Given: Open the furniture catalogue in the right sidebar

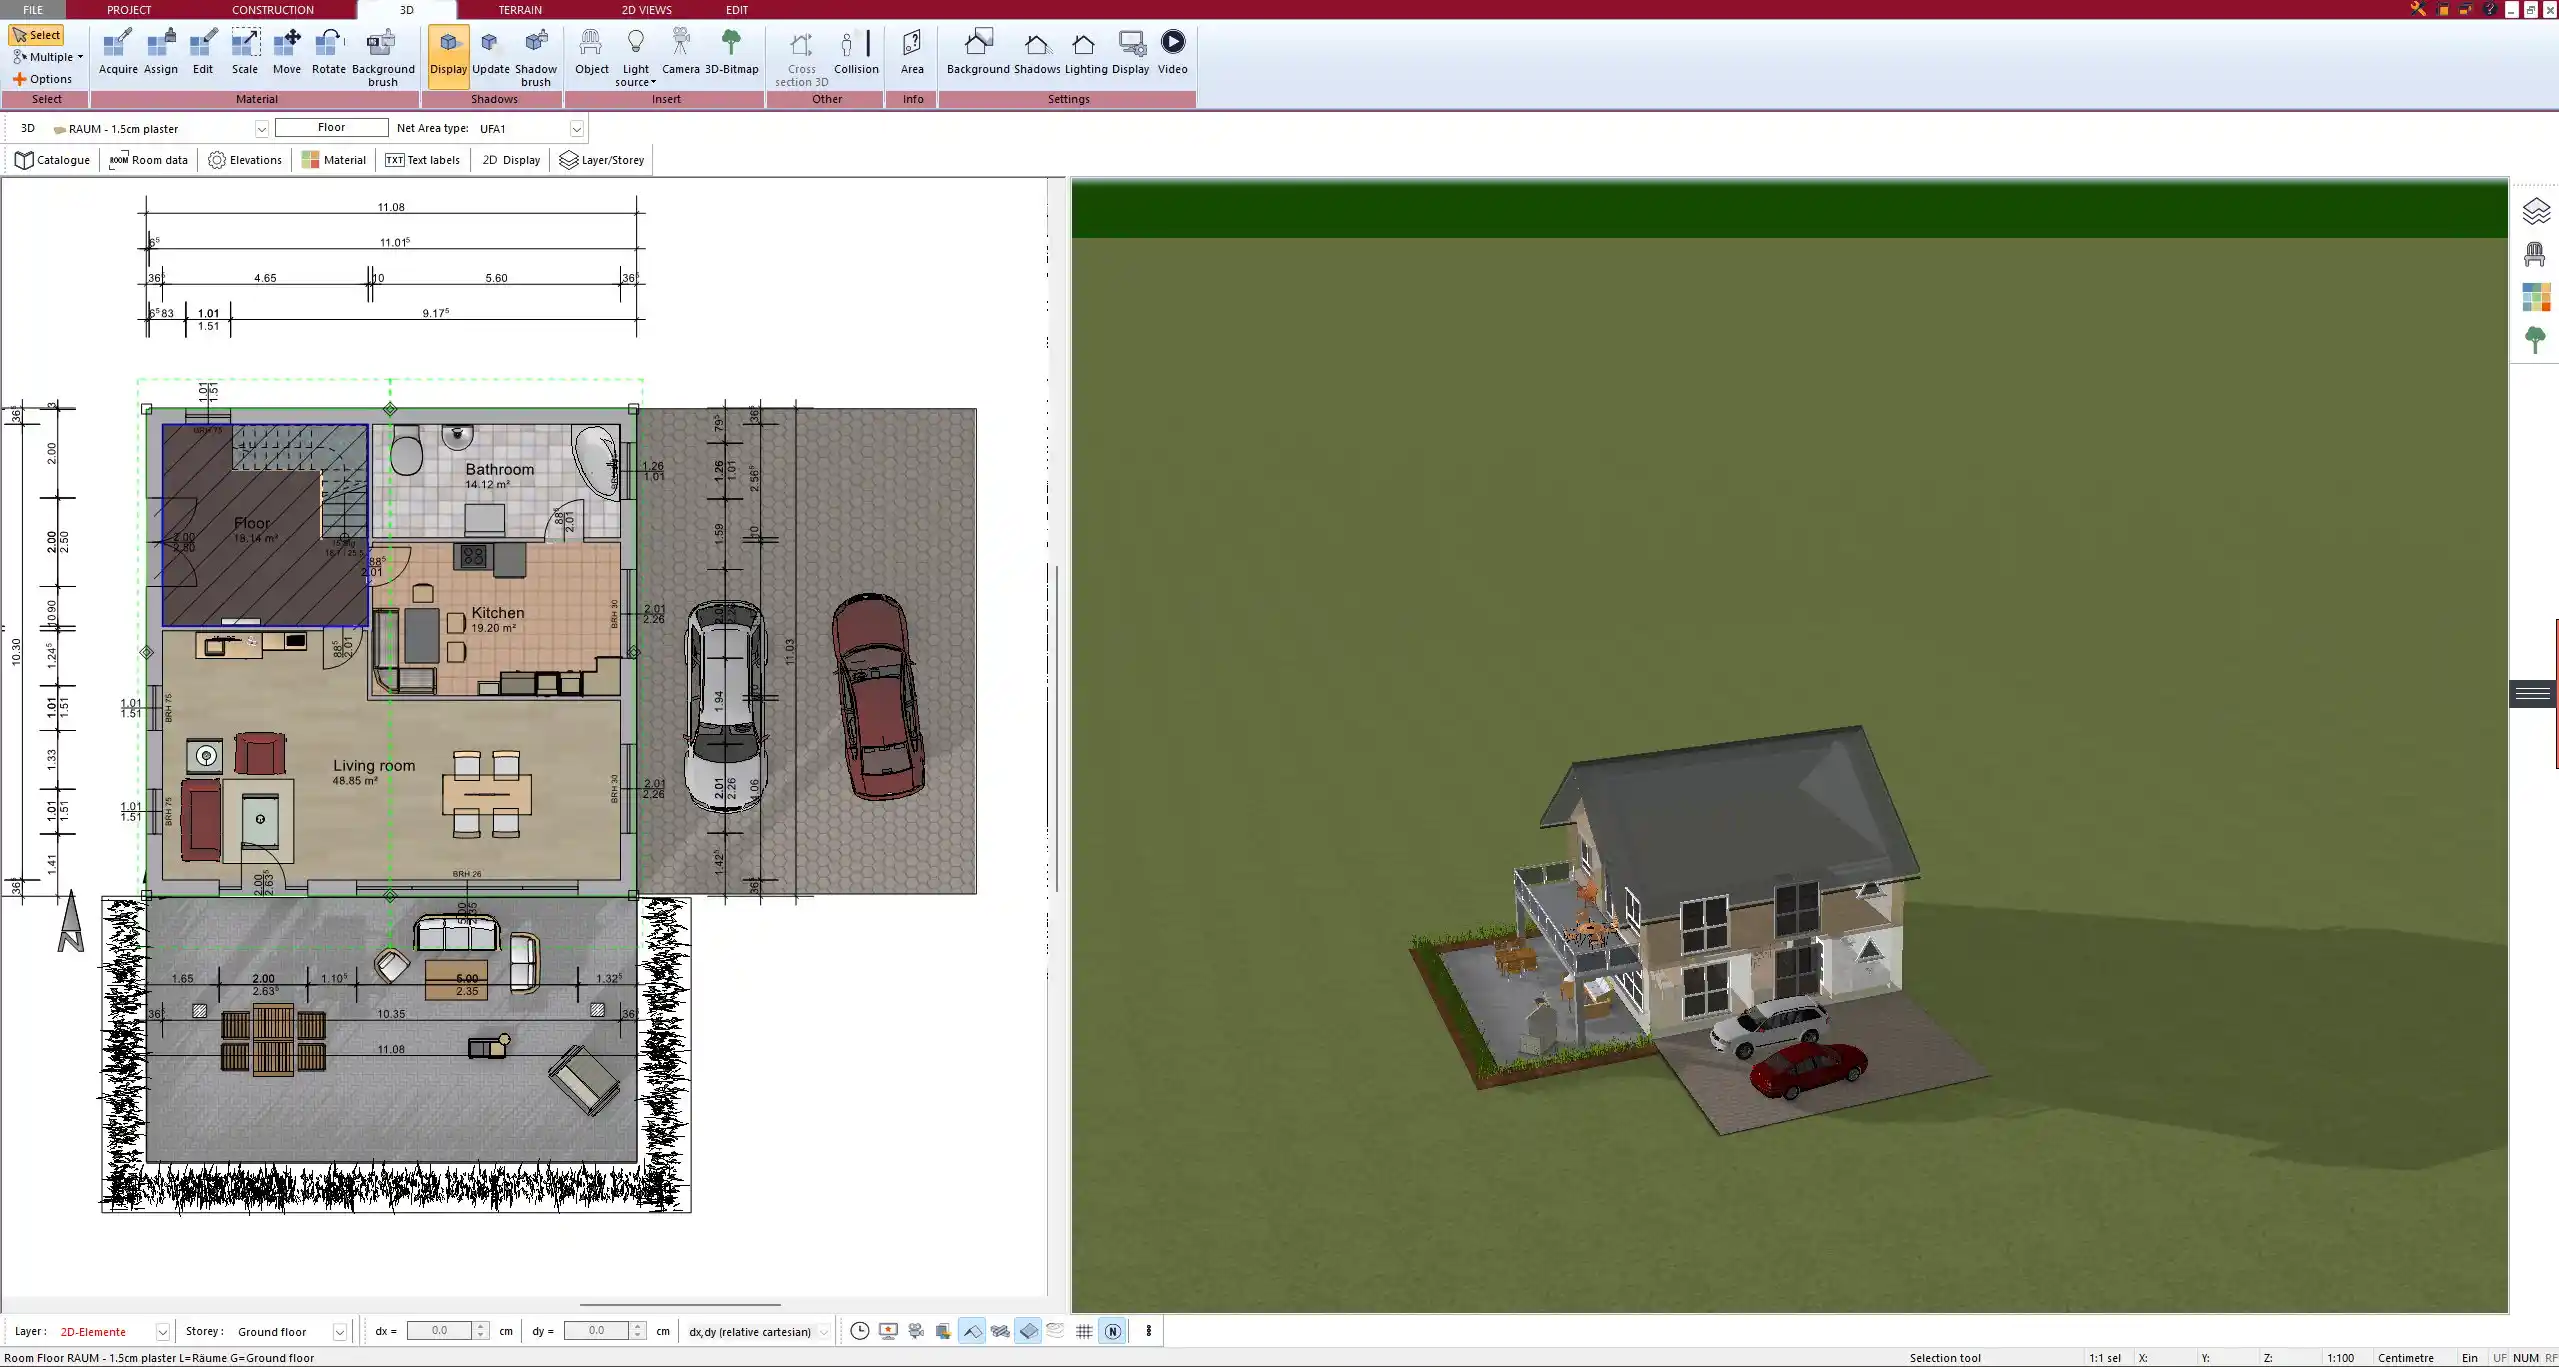Looking at the screenshot, I should [x=2534, y=254].
